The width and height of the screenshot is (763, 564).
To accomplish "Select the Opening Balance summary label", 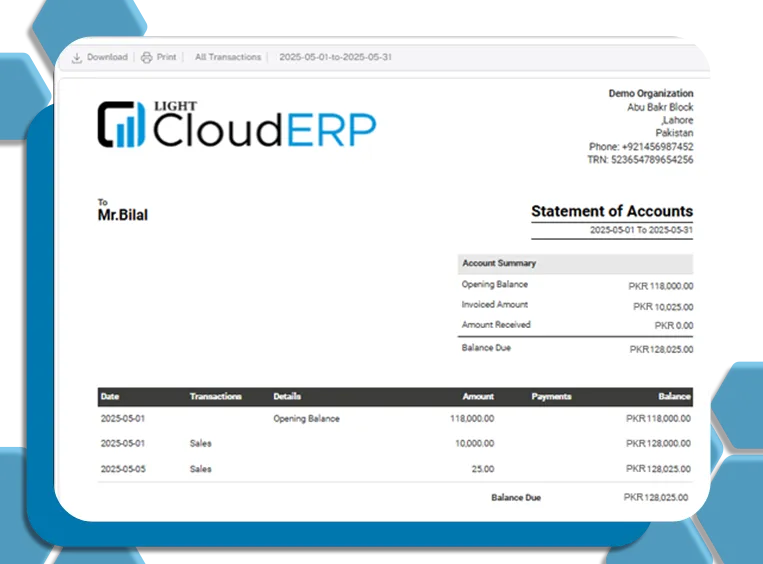I will point(495,284).
